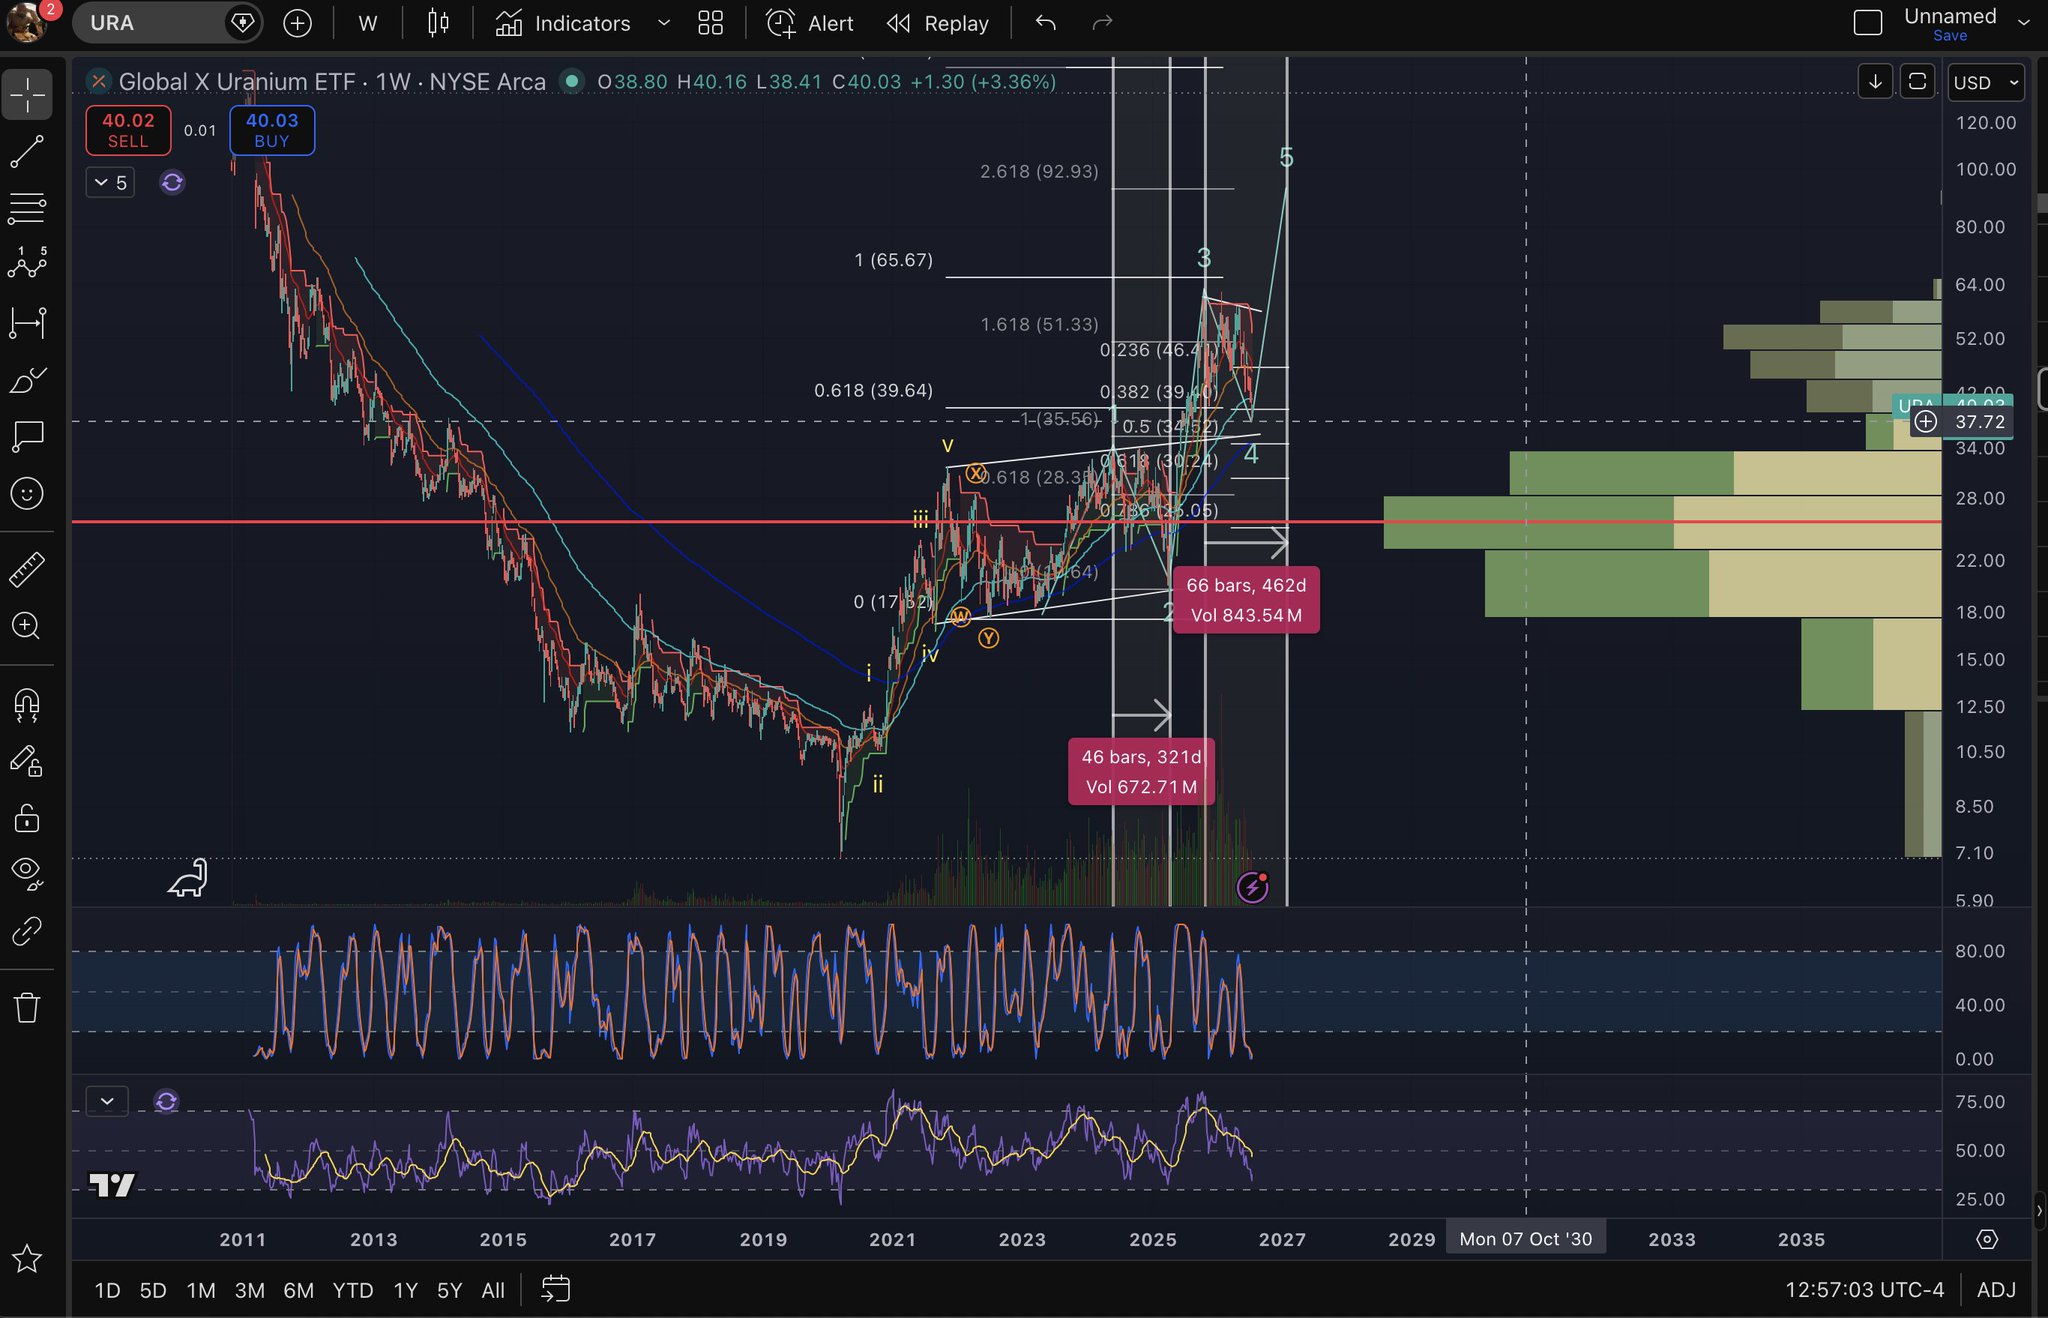Save the Unnamed layout
Image resolution: width=2048 pixels, height=1318 pixels.
point(1950,36)
